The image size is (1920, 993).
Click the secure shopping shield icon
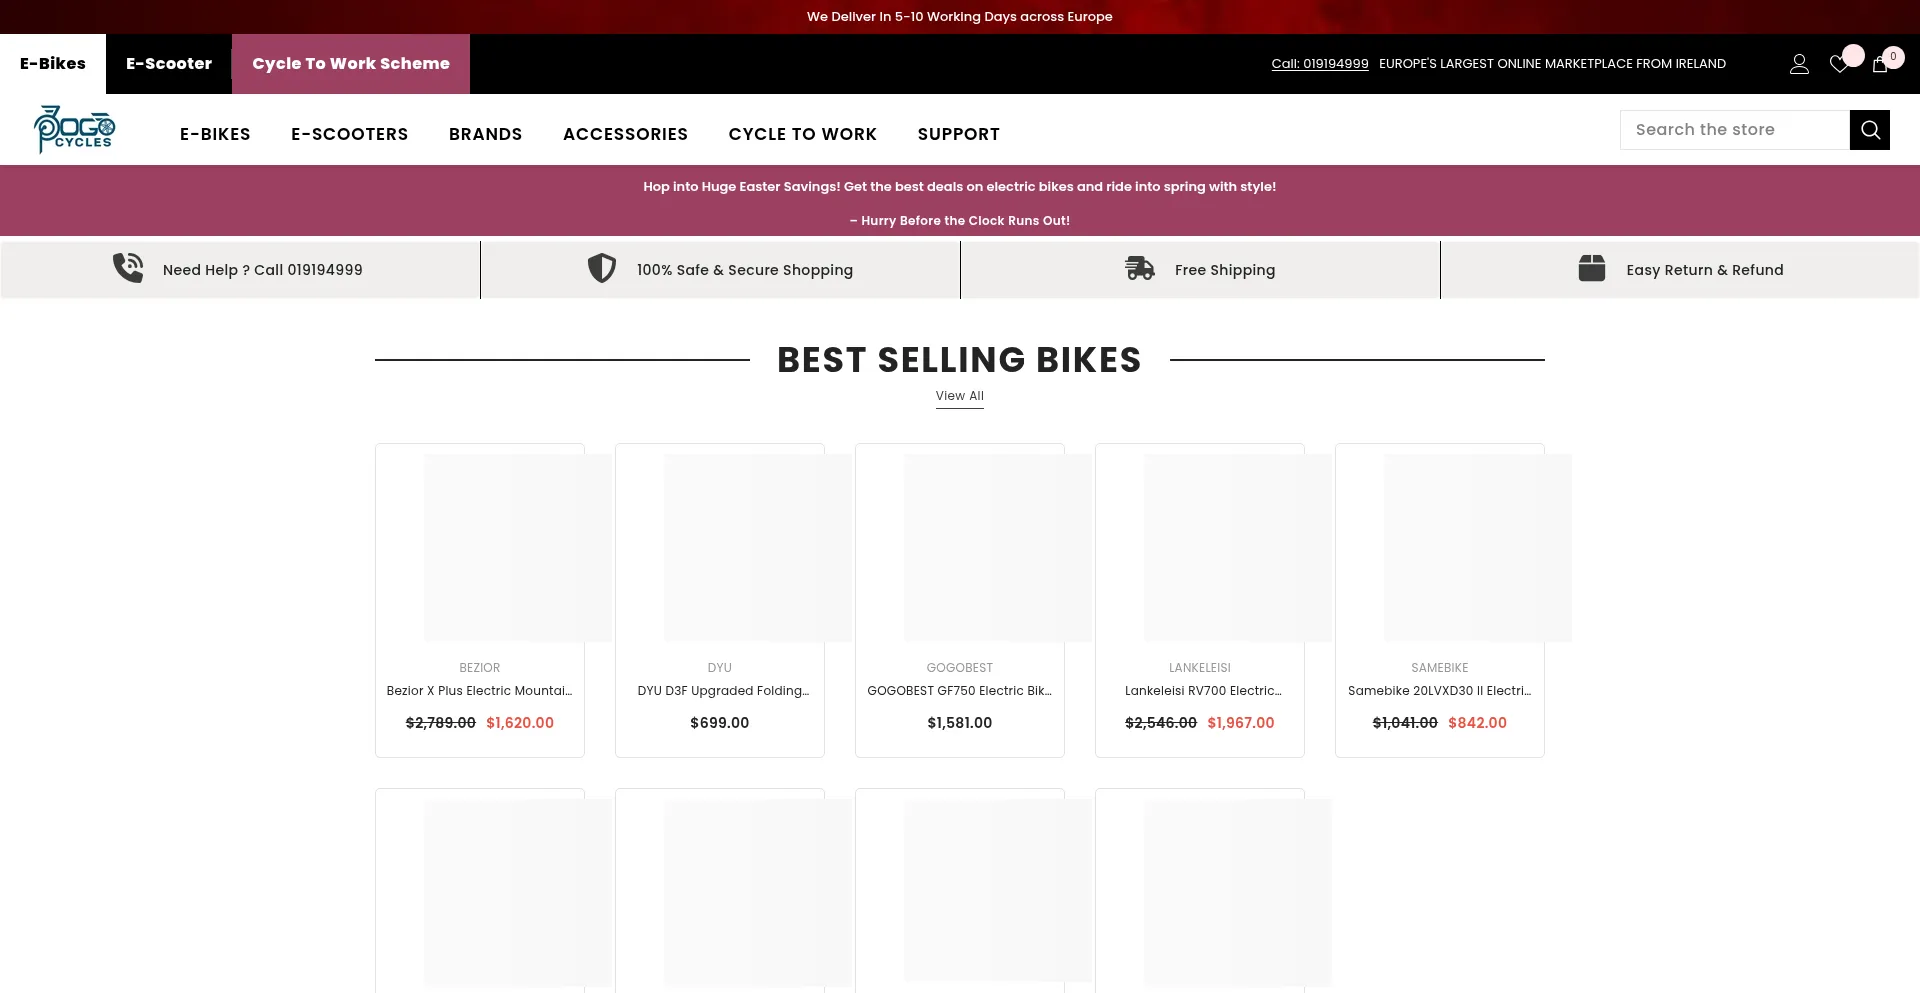point(601,268)
